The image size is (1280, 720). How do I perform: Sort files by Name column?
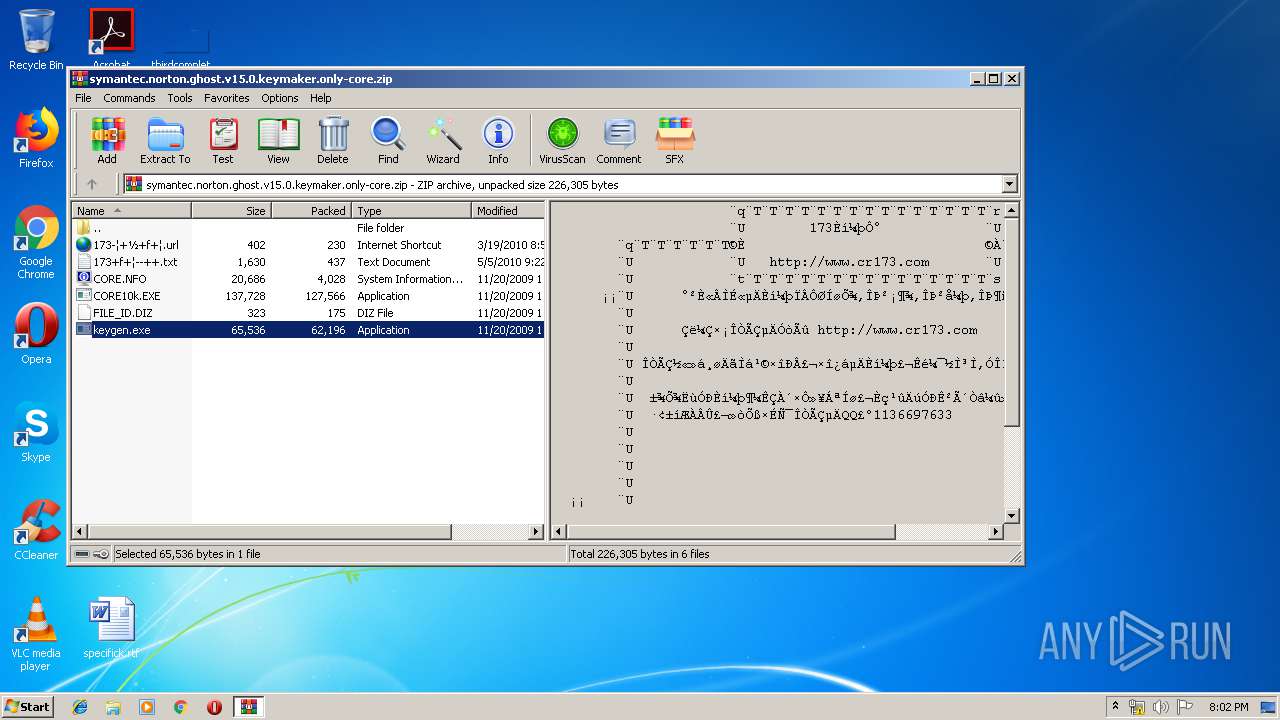tap(131, 211)
